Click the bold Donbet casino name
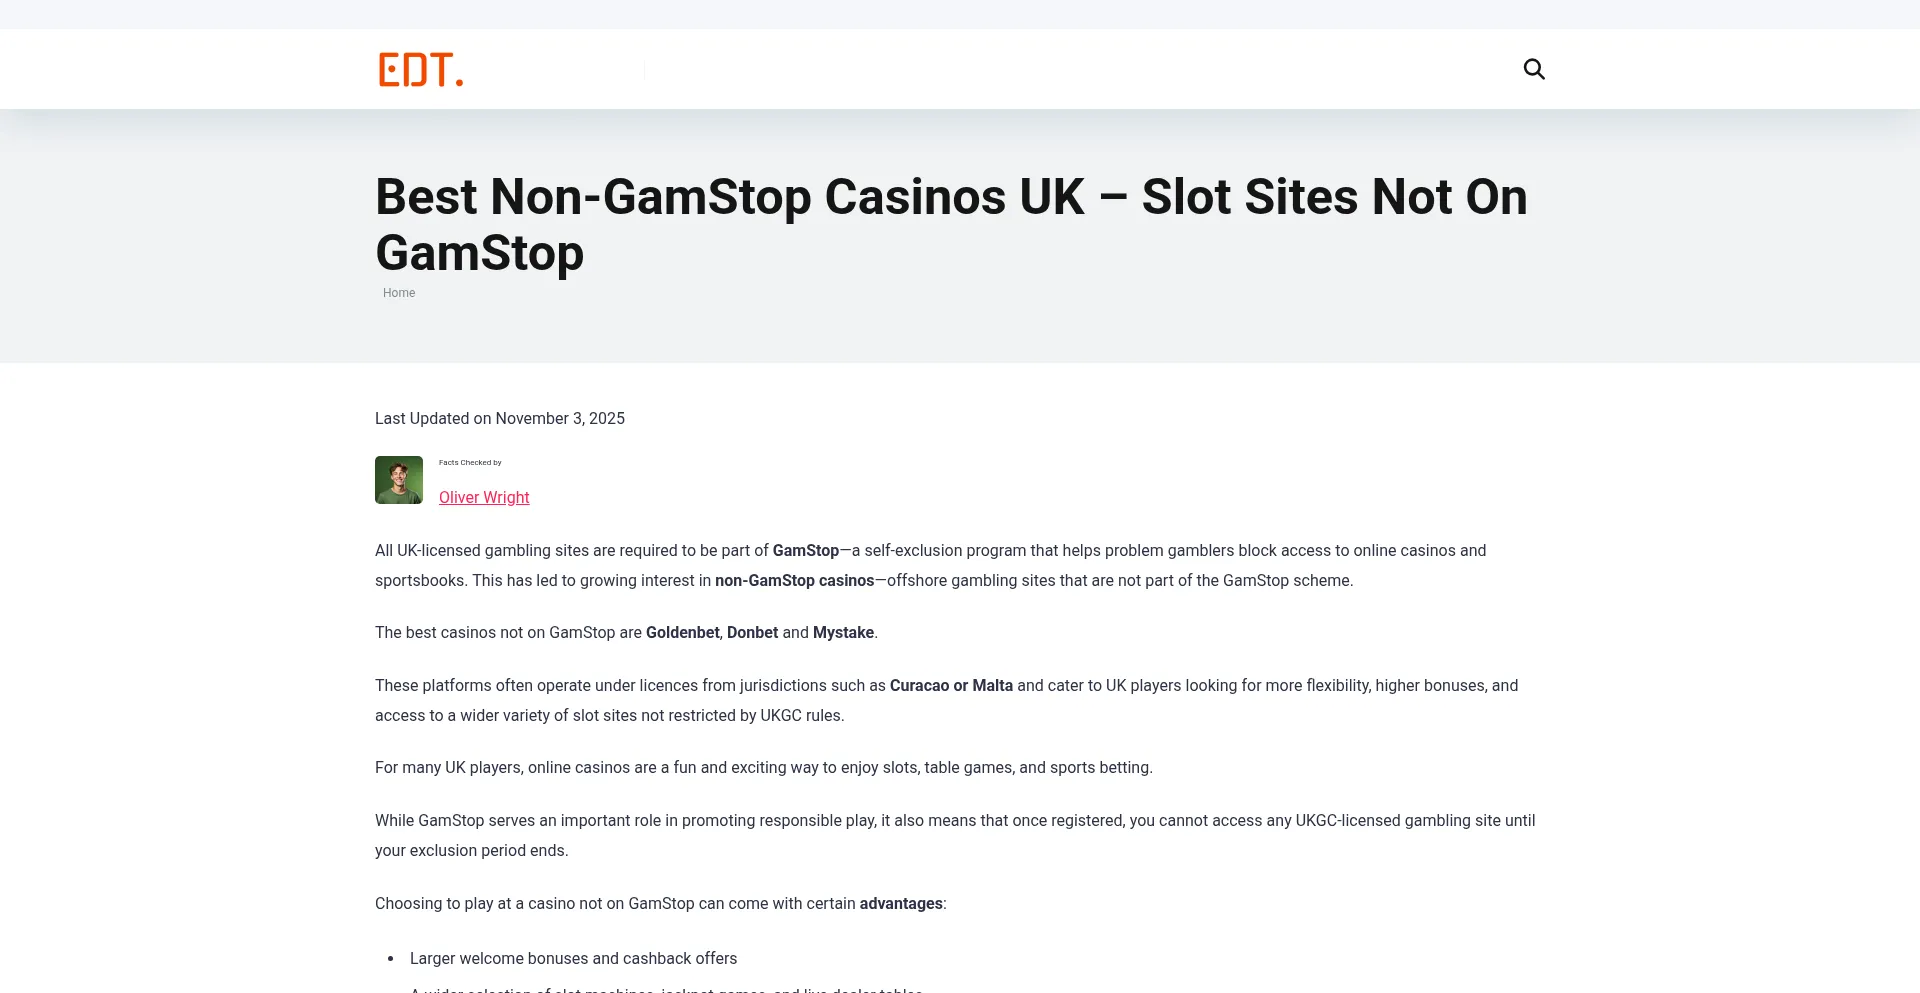This screenshot has height=993, width=1920. coord(752,632)
